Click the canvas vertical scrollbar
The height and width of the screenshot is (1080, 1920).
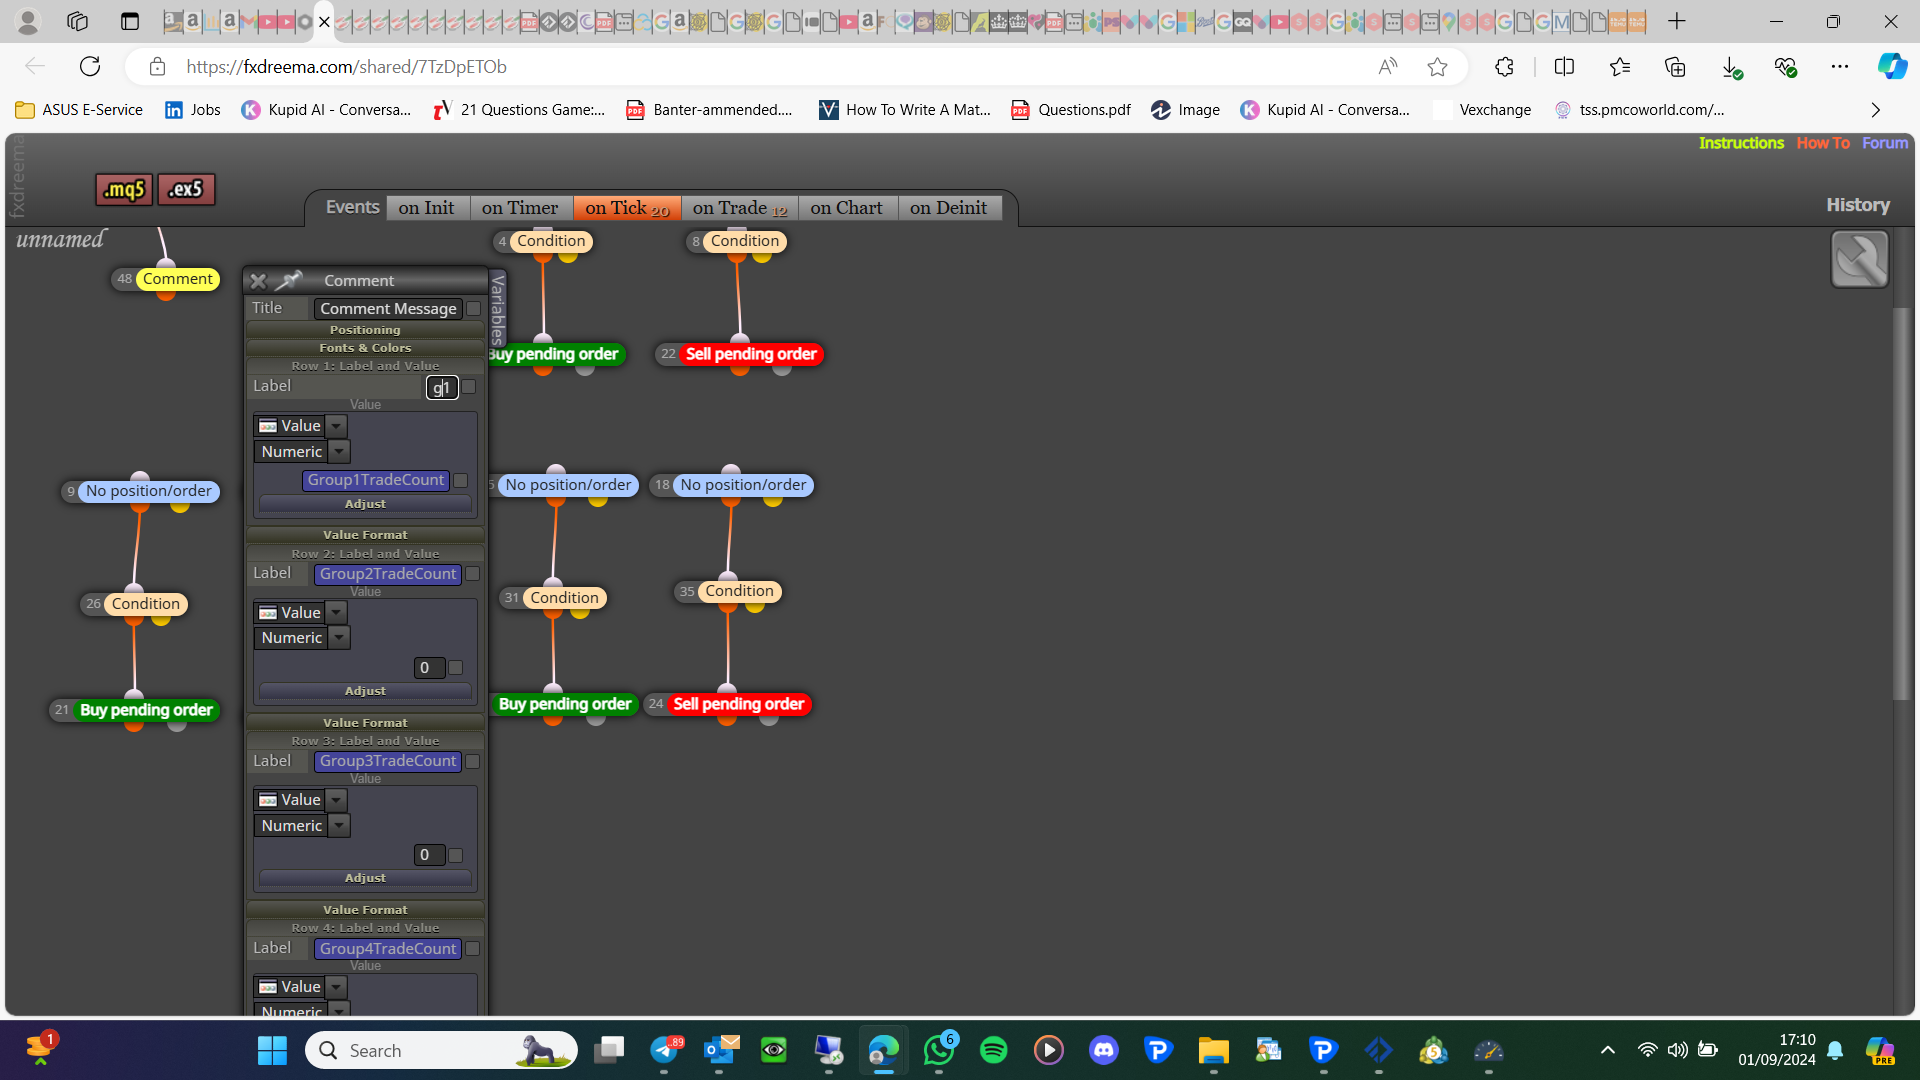tap(1901, 504)
